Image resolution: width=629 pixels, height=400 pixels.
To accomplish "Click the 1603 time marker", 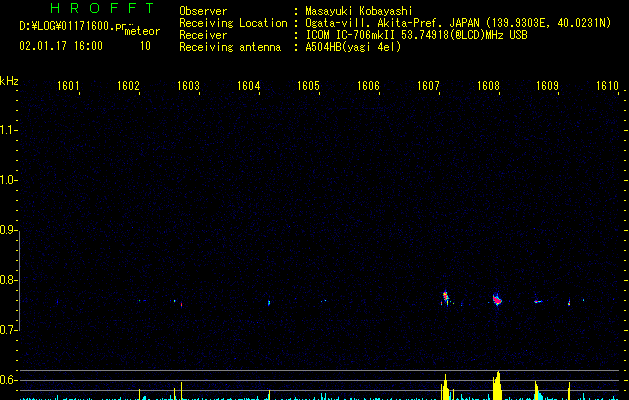I will (188, 86).
